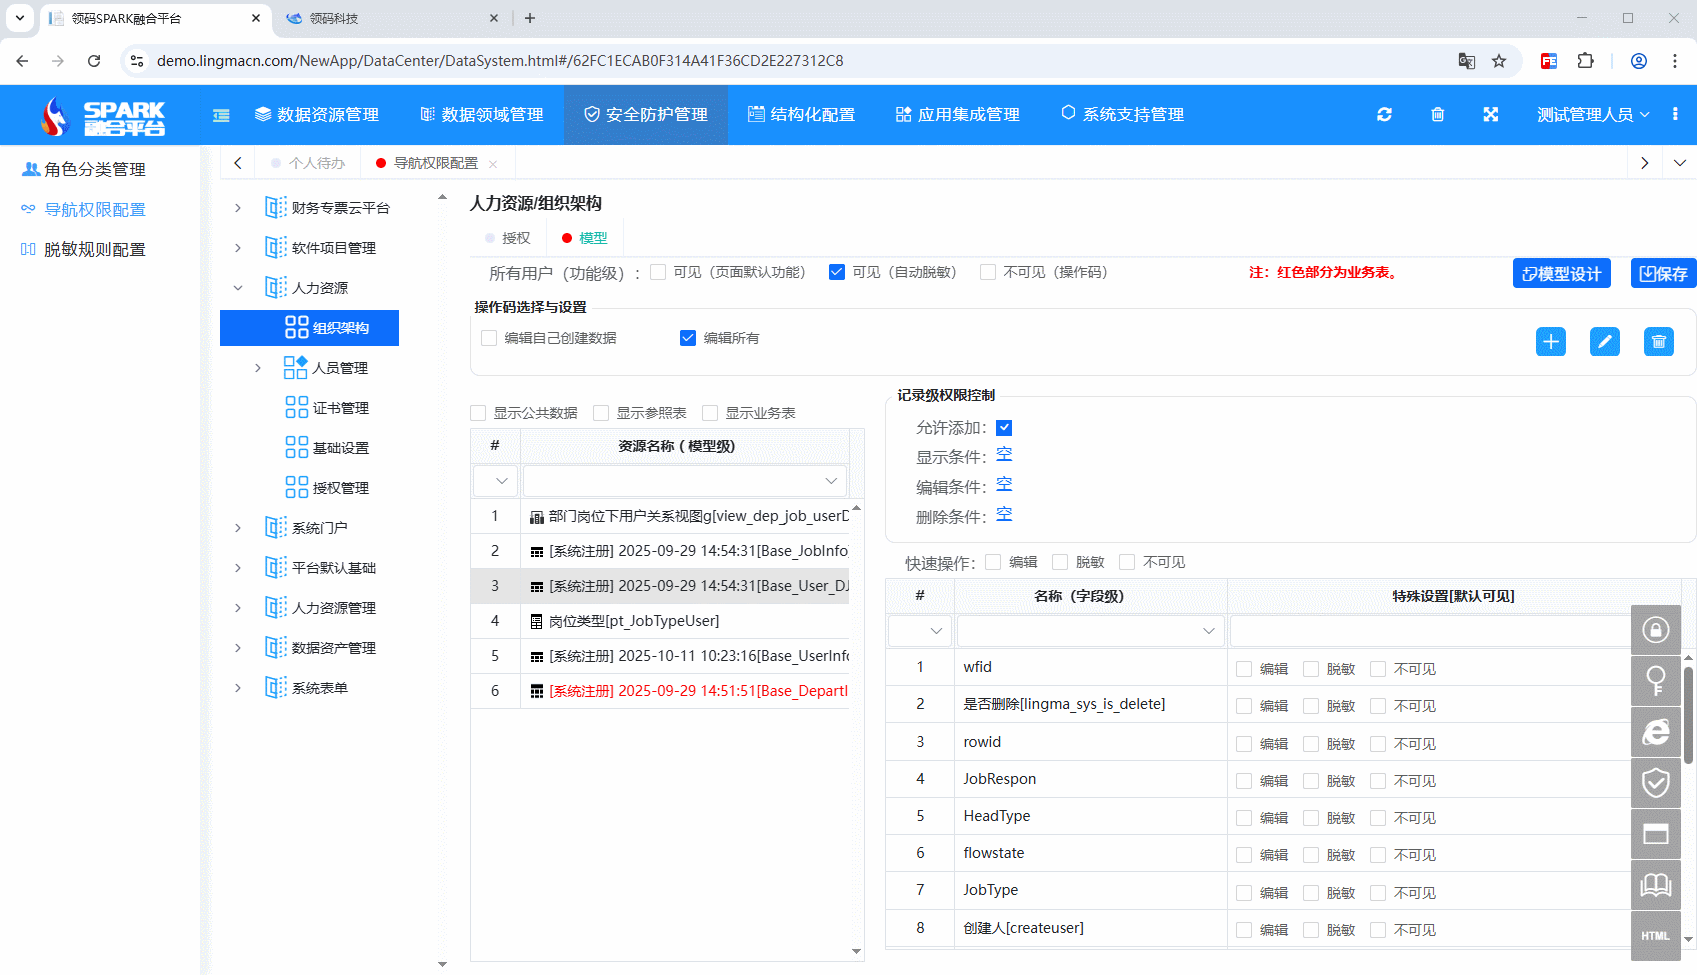Open the key permissions icon on the right sidebar
This screenshot has height=975, width=1697.
click(x=1655, y=681)
